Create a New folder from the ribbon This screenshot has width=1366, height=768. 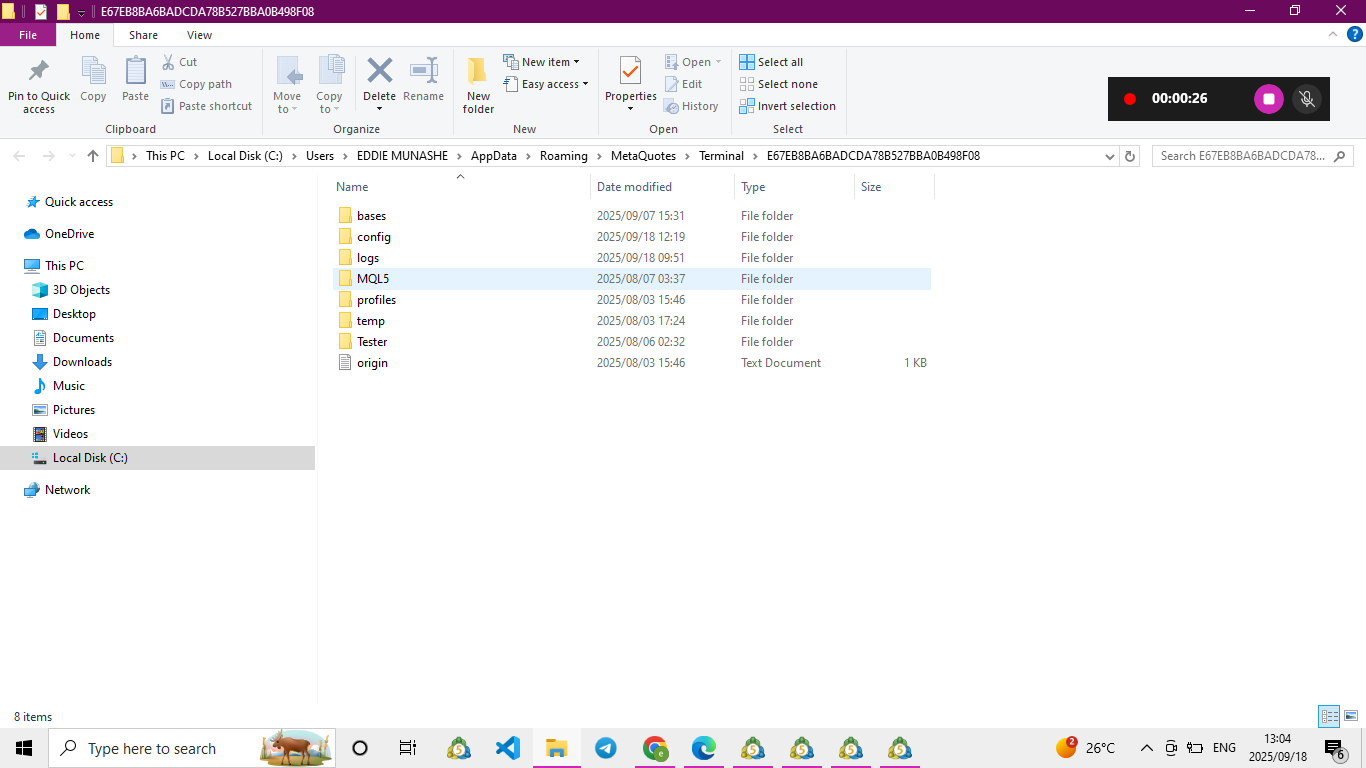tap(478, 85)
